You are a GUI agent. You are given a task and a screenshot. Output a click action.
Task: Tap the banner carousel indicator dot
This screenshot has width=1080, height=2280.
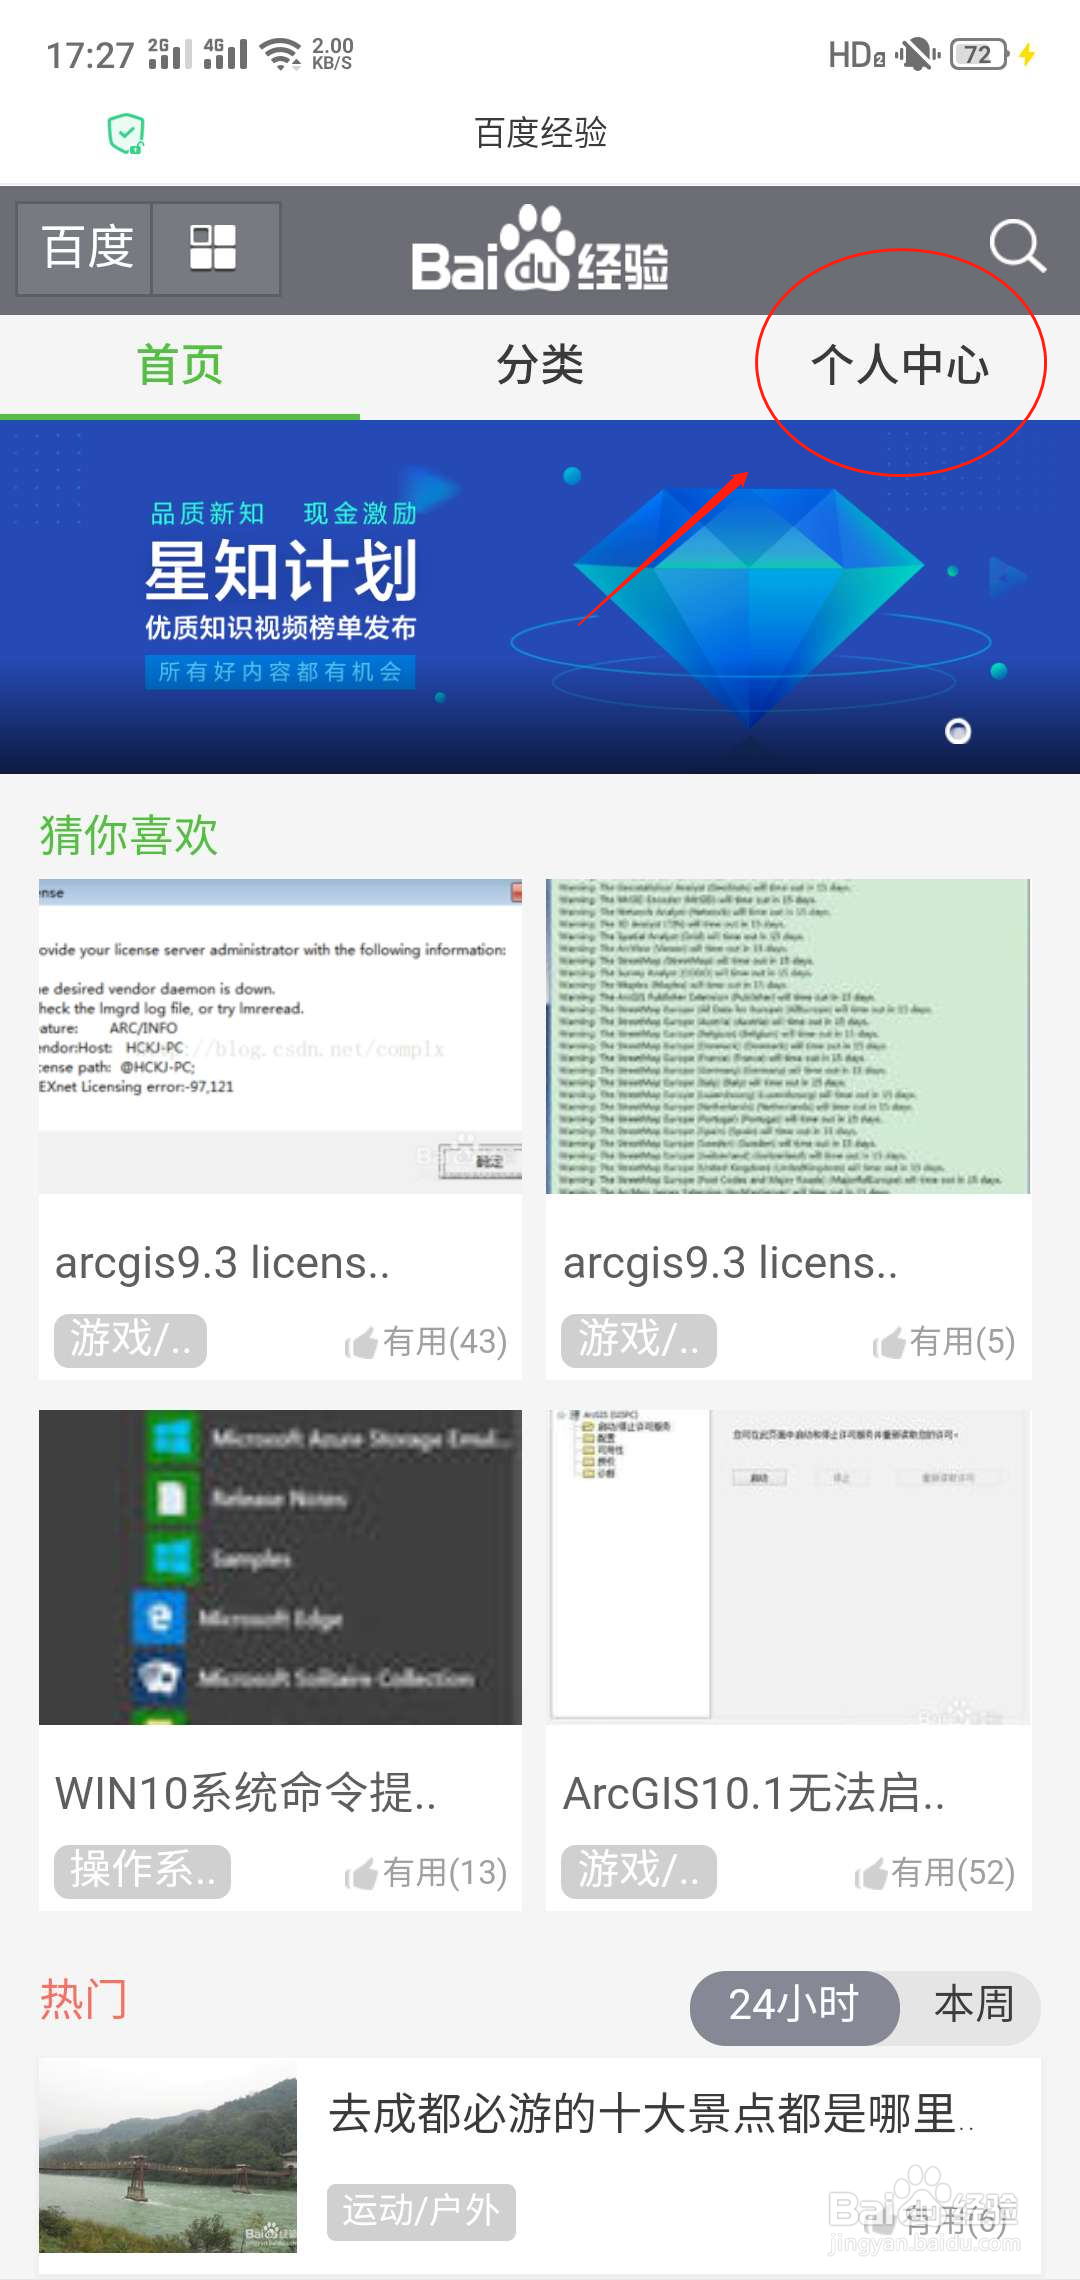958,732
